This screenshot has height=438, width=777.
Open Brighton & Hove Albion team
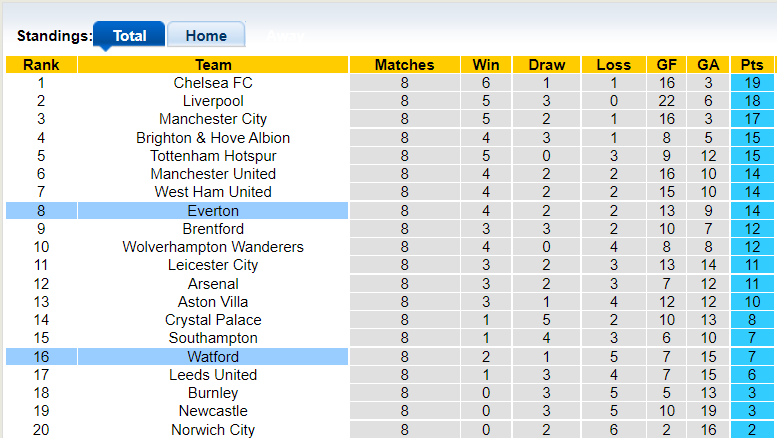[x=213, y=138]
